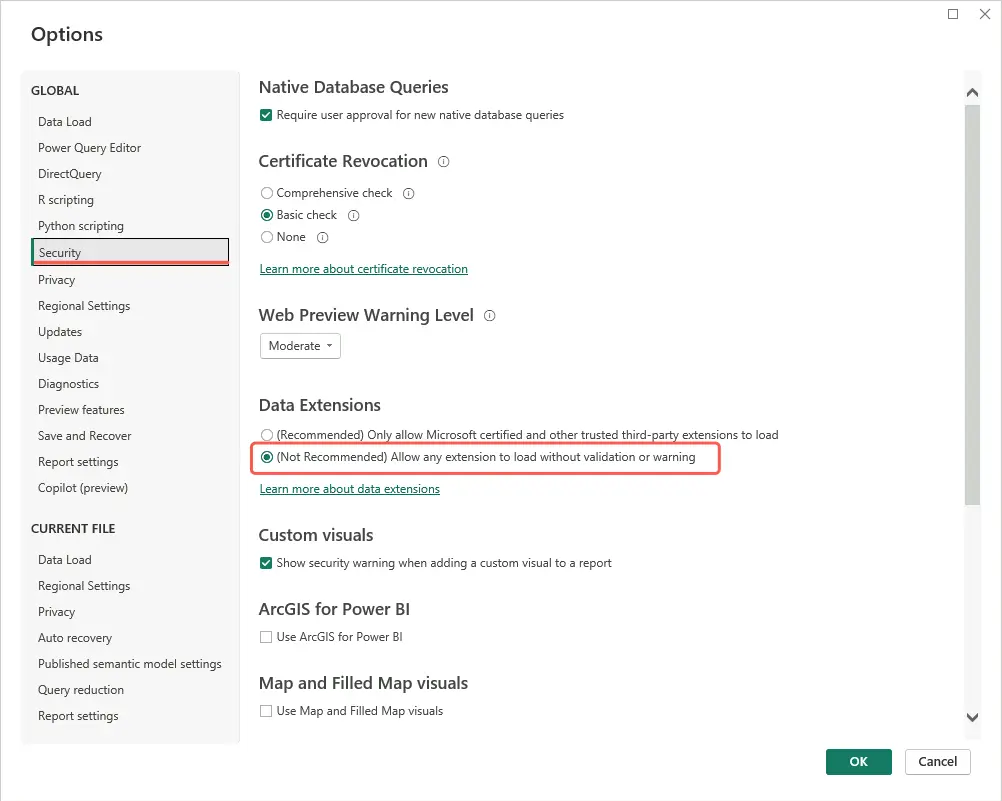
Task: Select Recommended Microsoft certified extensions option
Action: pyautogui.click(x=266, y=435)
